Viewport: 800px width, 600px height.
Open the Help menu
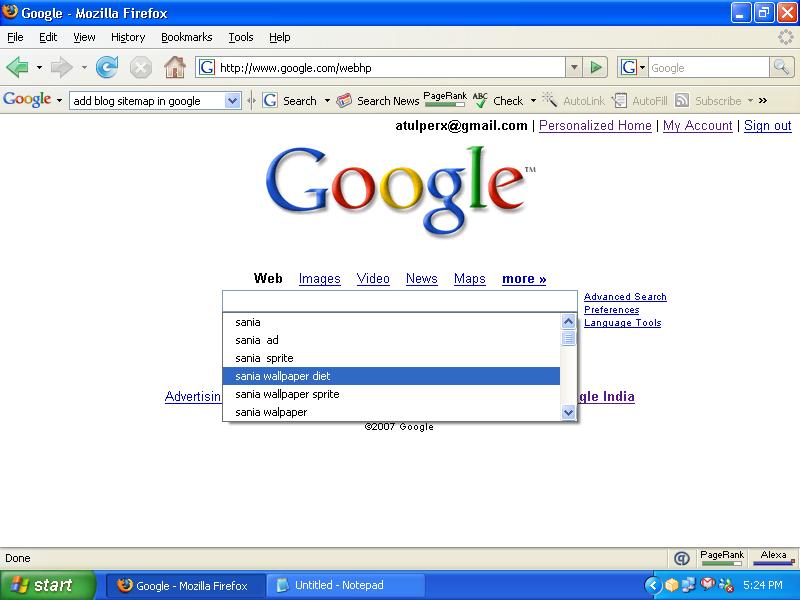pos(280,37)
